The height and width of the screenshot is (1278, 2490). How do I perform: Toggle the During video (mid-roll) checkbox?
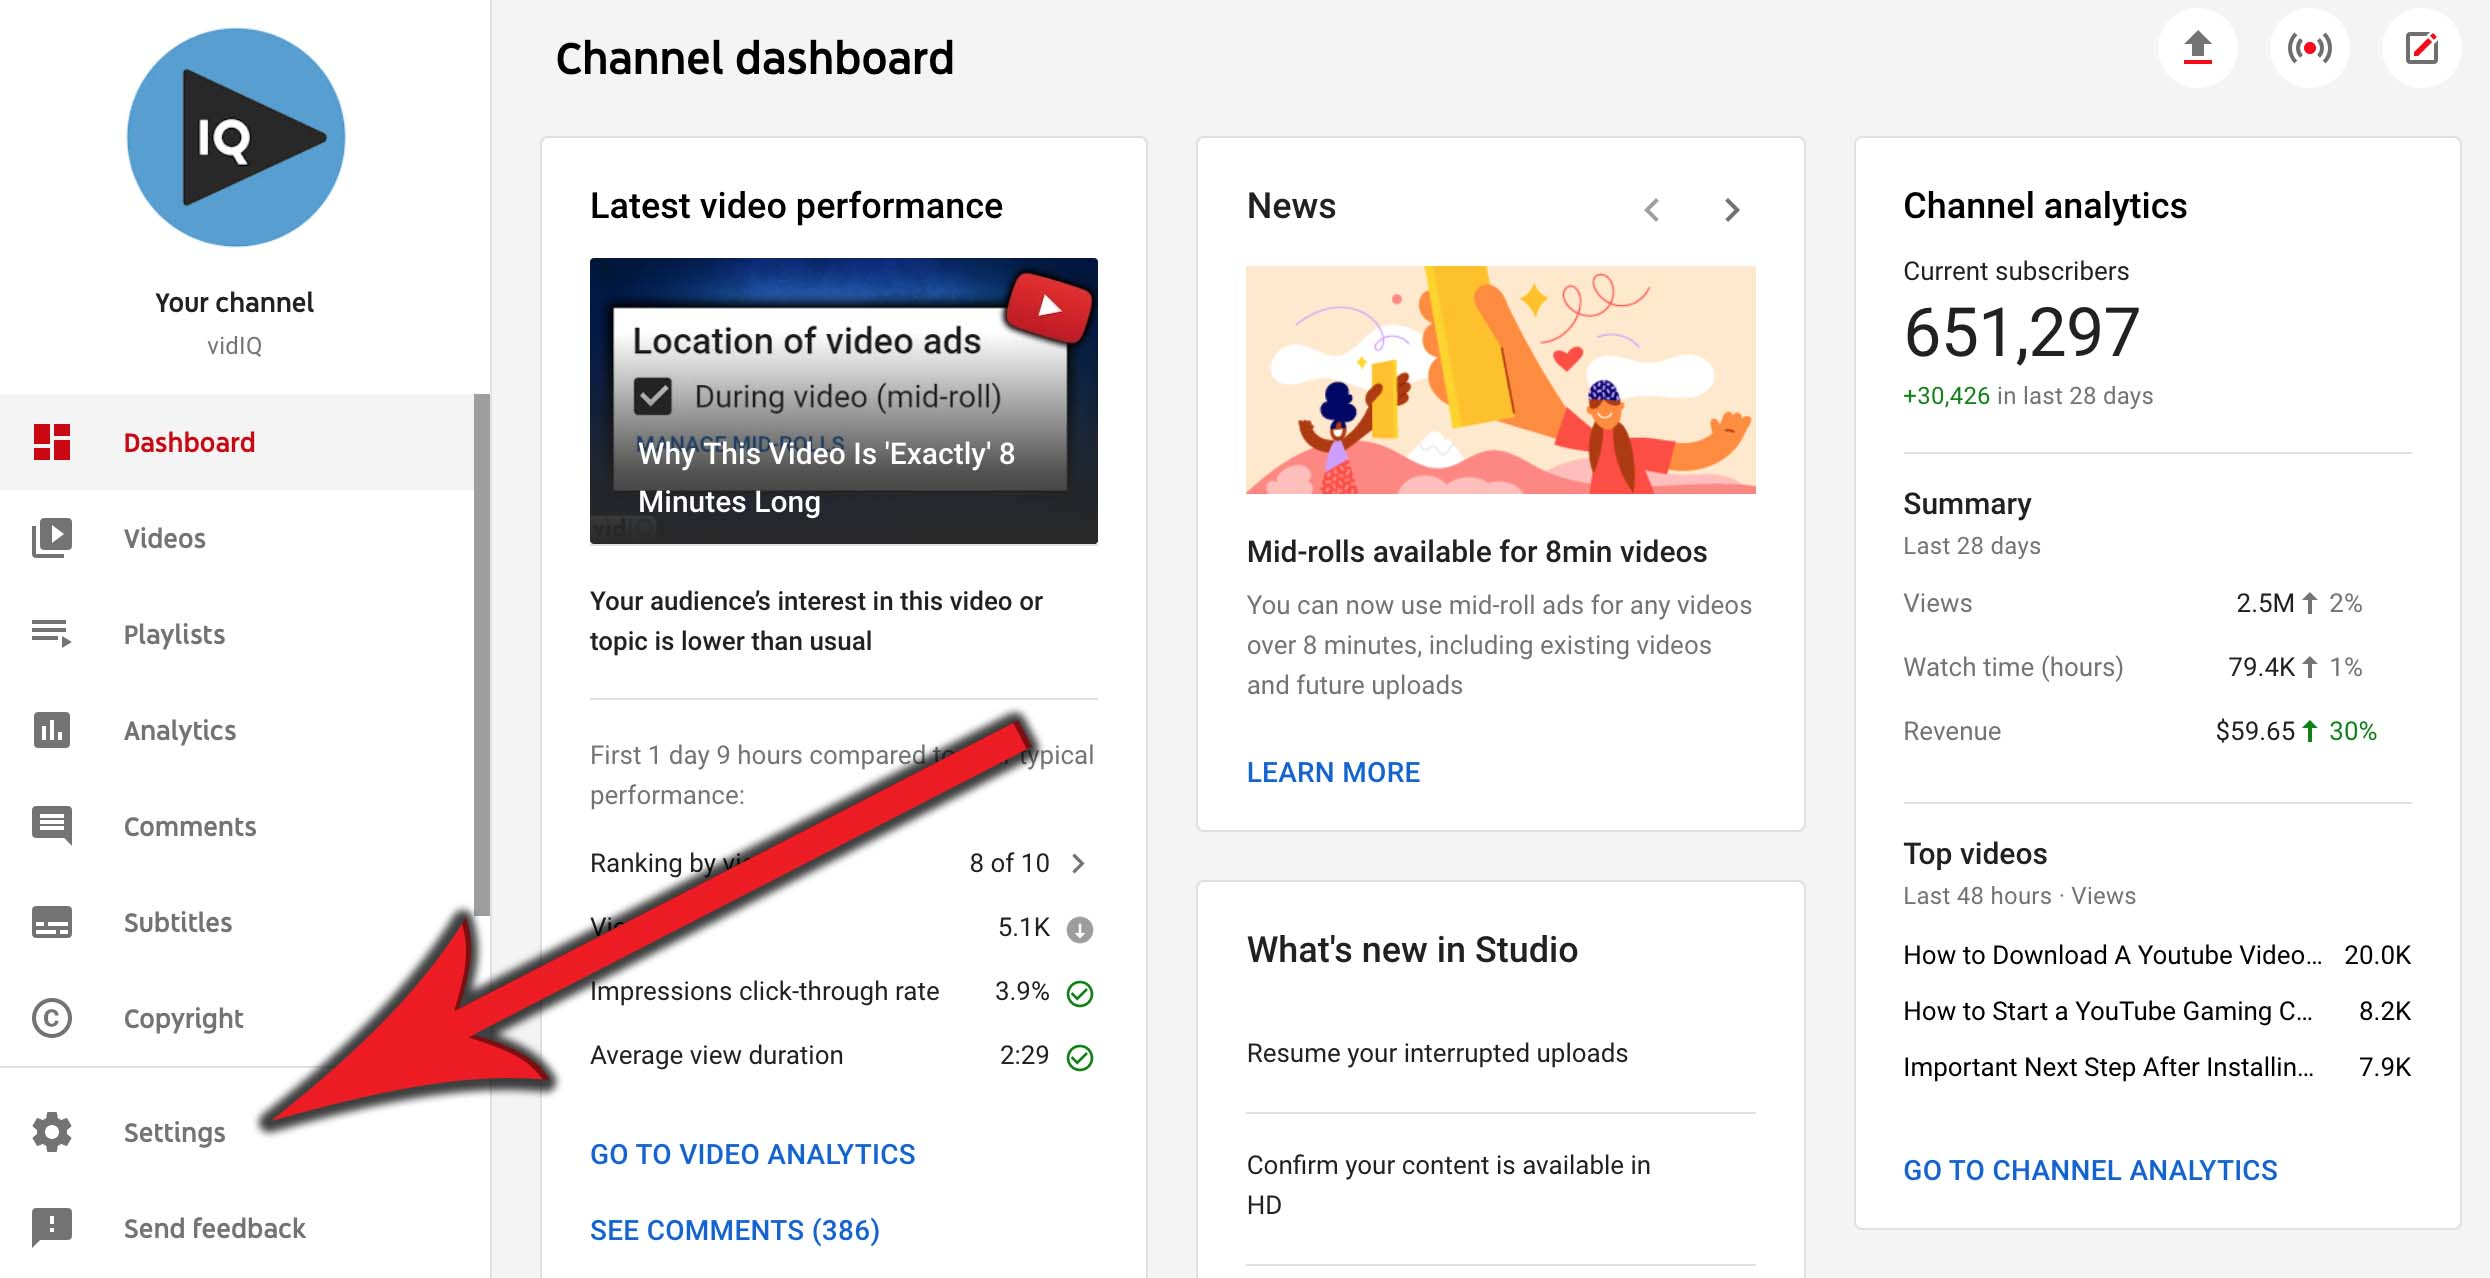(653, 396)
